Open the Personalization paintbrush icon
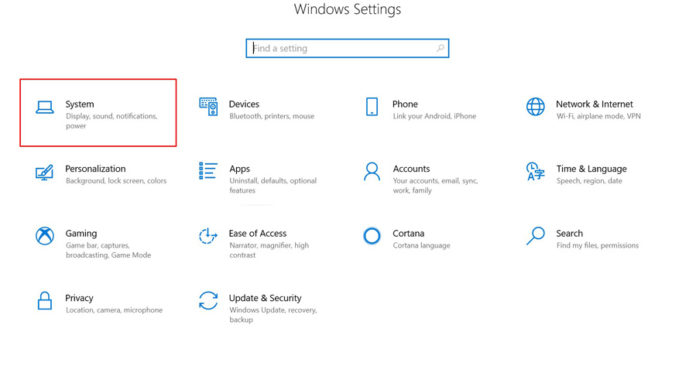This screenshot has width=696, height=366. 44,172
